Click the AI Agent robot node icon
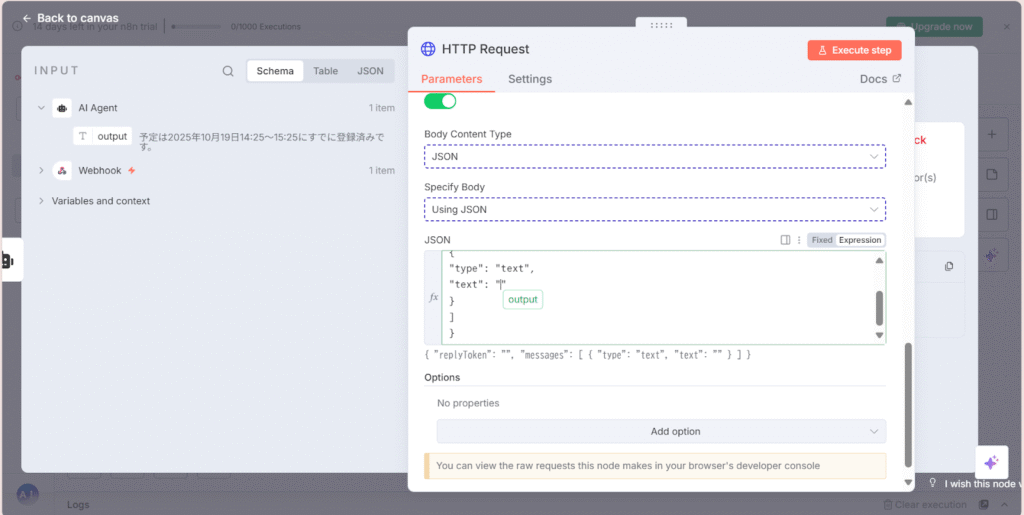1024x515 pixels. point(62,108)
